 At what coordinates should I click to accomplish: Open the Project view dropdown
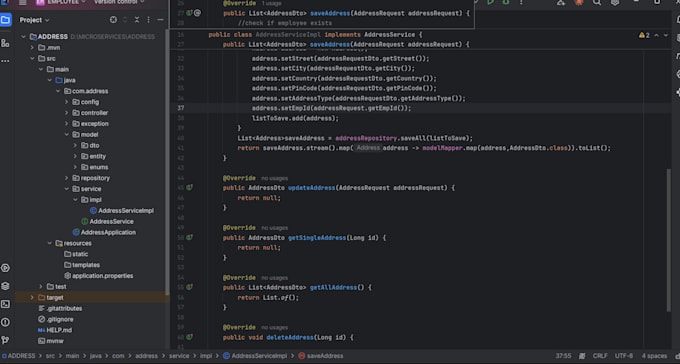34,20
